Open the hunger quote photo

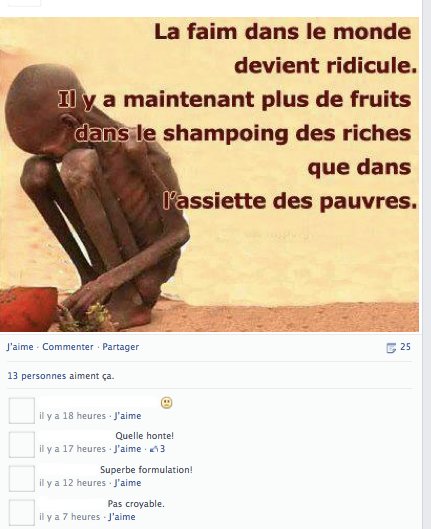tap(209, 174)
